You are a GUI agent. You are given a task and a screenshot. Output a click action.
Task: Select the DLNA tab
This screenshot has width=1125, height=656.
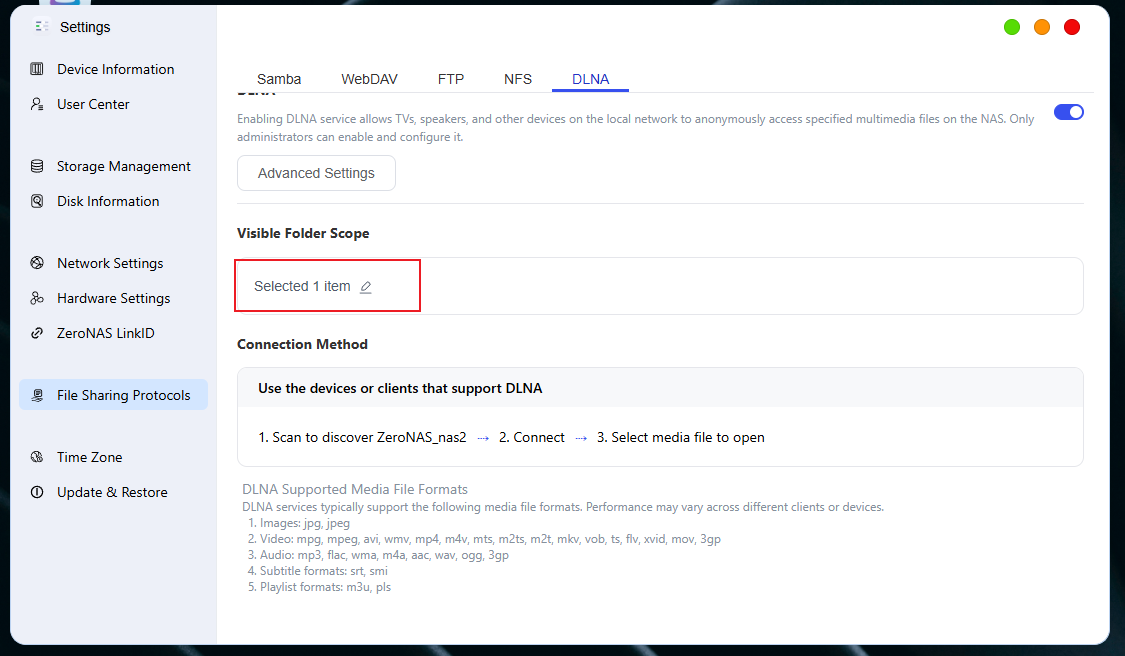pos(590,79)
